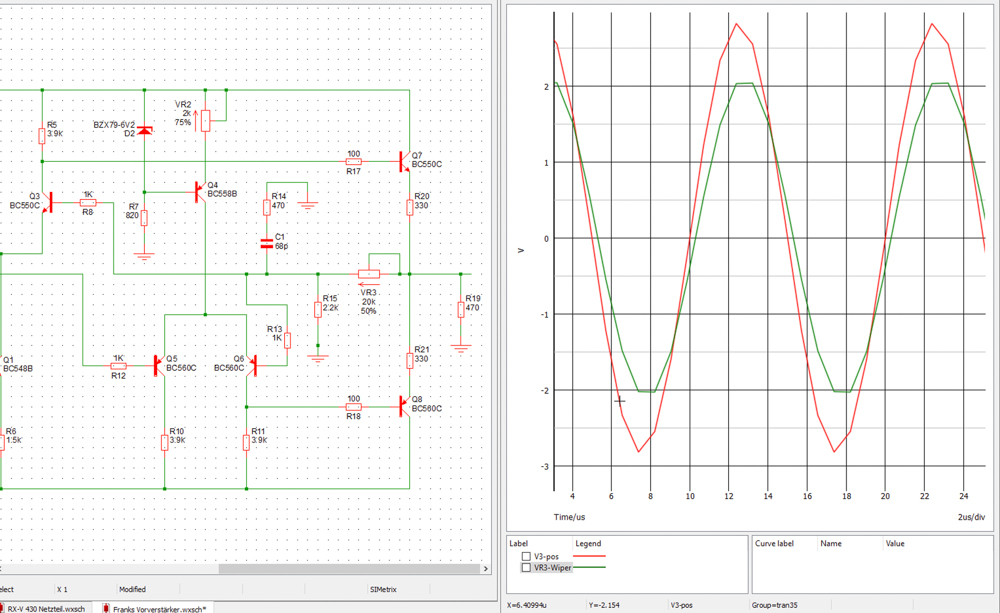Click schematic scroll right arrow
Screen dimensions: 1000x613
coord(486,568)
